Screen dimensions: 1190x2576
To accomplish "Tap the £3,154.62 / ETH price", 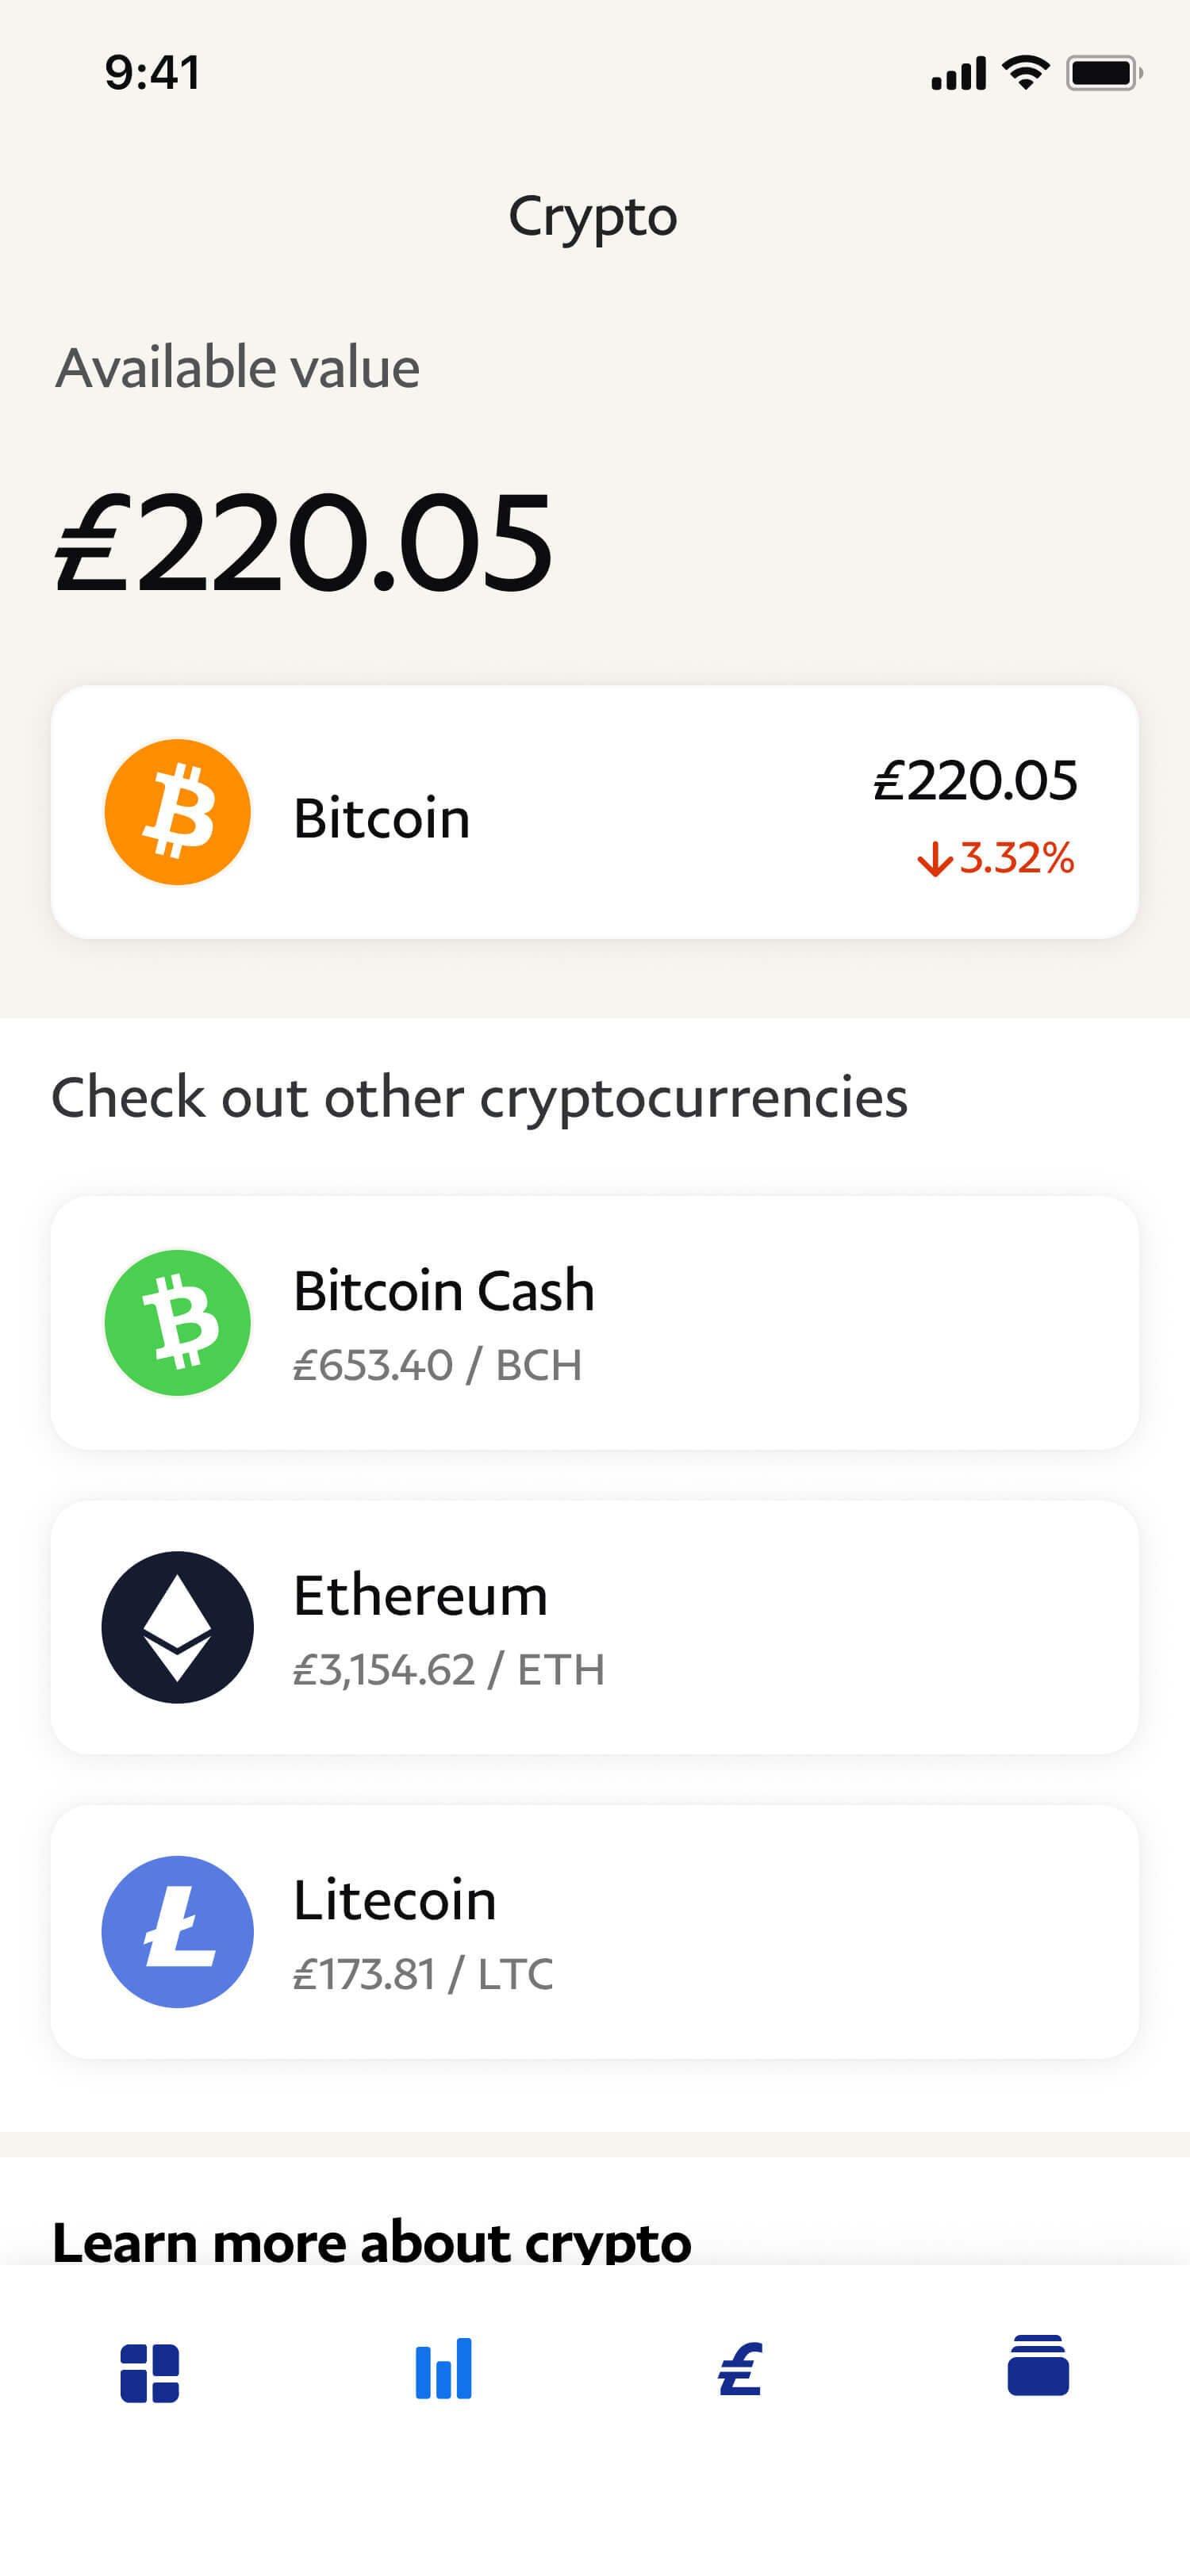I will 448,1670.
